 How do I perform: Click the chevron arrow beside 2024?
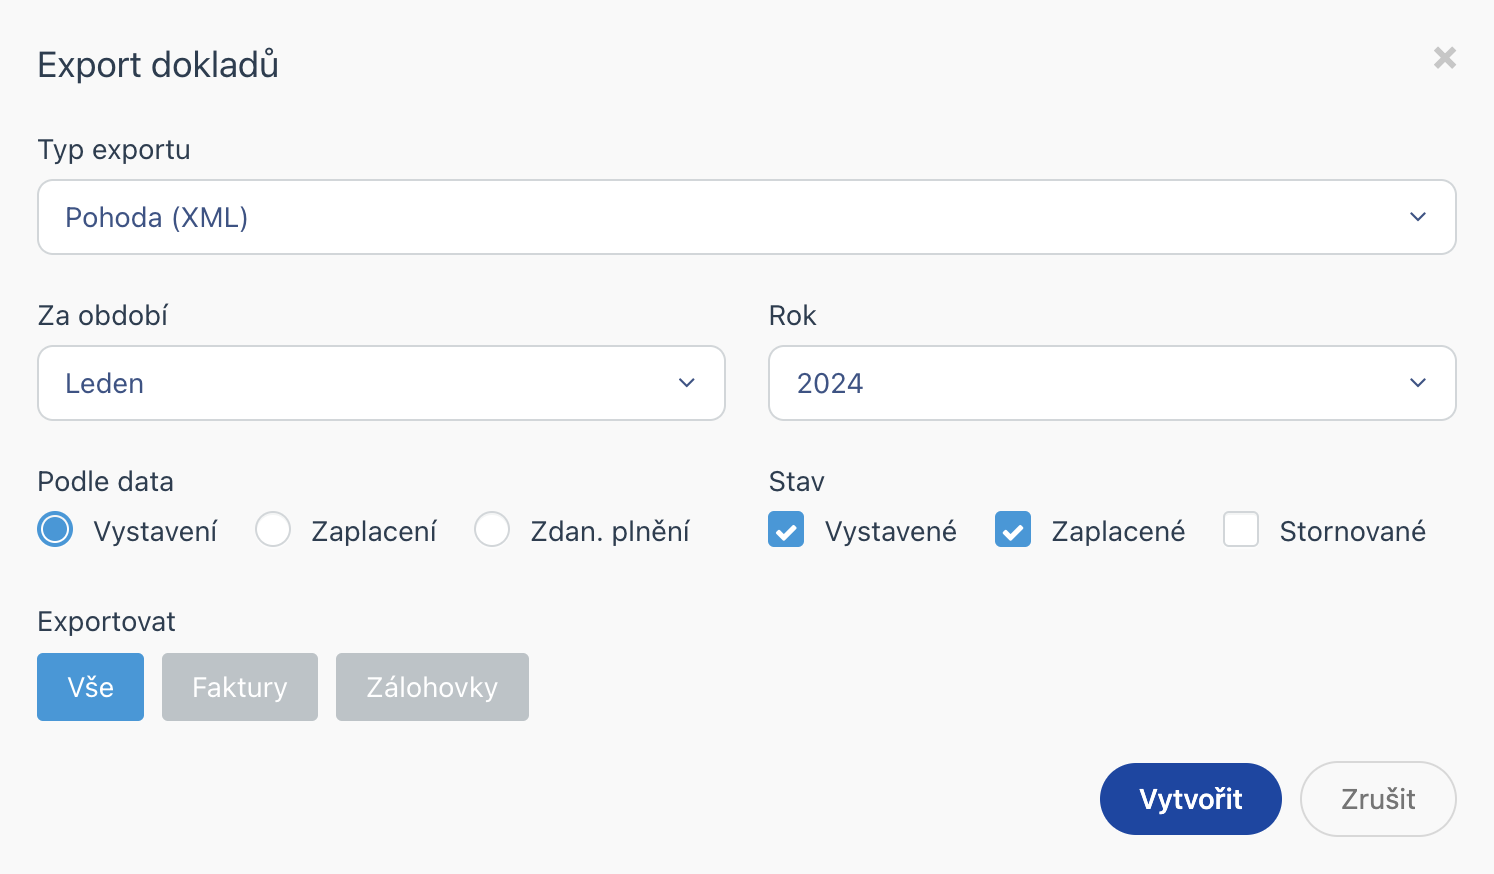coord(1418,383)
